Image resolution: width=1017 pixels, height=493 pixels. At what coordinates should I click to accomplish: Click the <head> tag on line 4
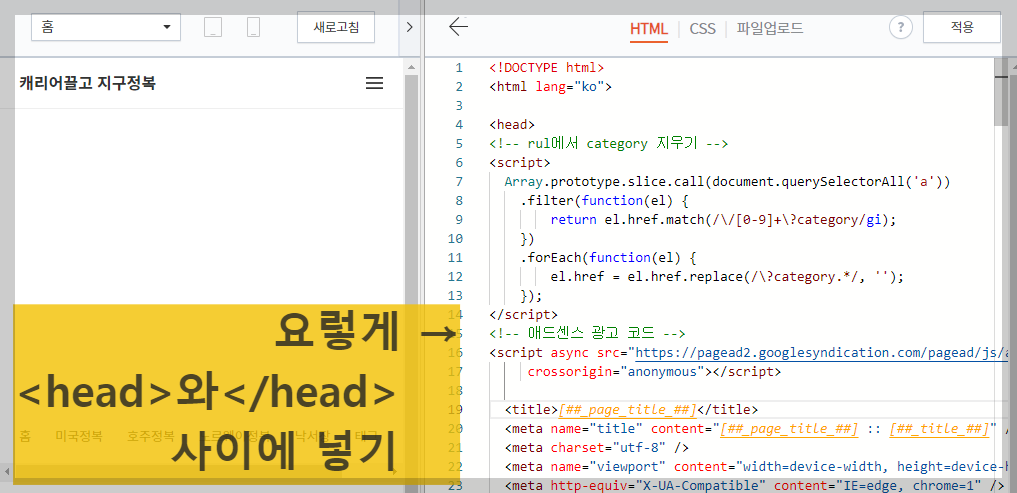(x=512, y=125)
